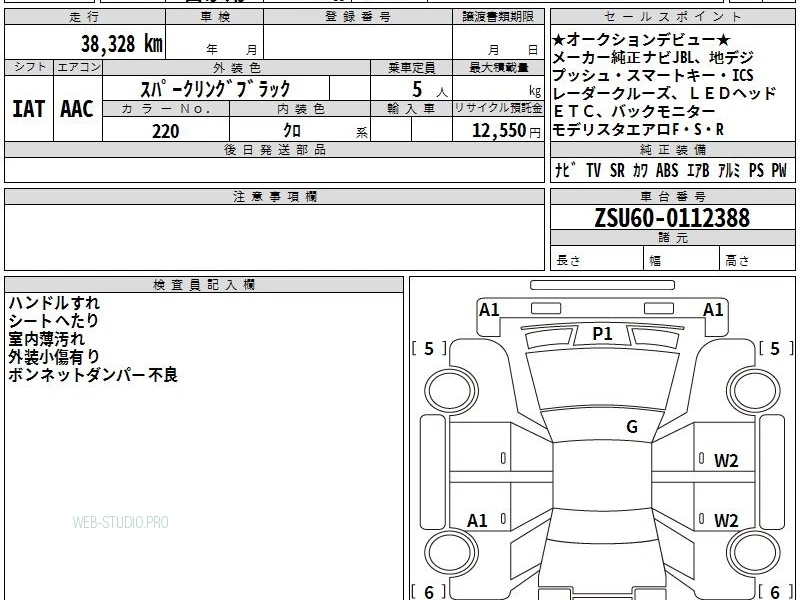
Task: Click the 譲渡書類期限 header
Action: point(498,17)
